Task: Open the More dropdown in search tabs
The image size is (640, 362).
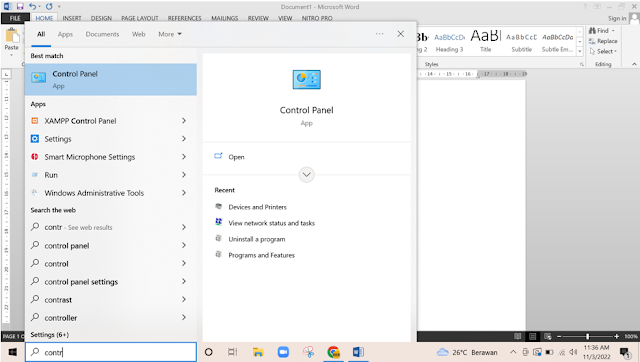Action: pos(170,34)
